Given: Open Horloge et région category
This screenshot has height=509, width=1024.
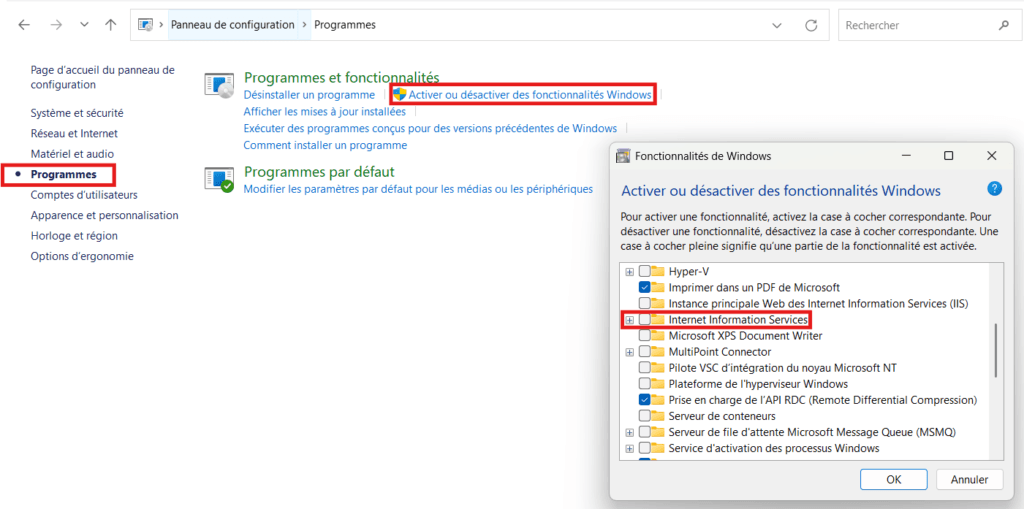Looking at the screenshot, I should 74,235.
